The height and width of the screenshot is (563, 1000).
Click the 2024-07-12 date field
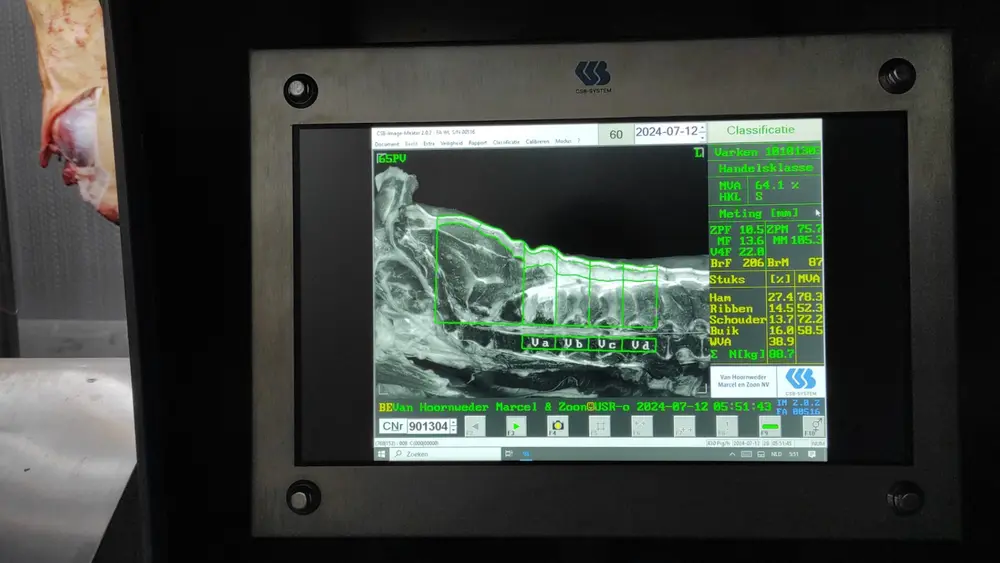click(666, 132)
